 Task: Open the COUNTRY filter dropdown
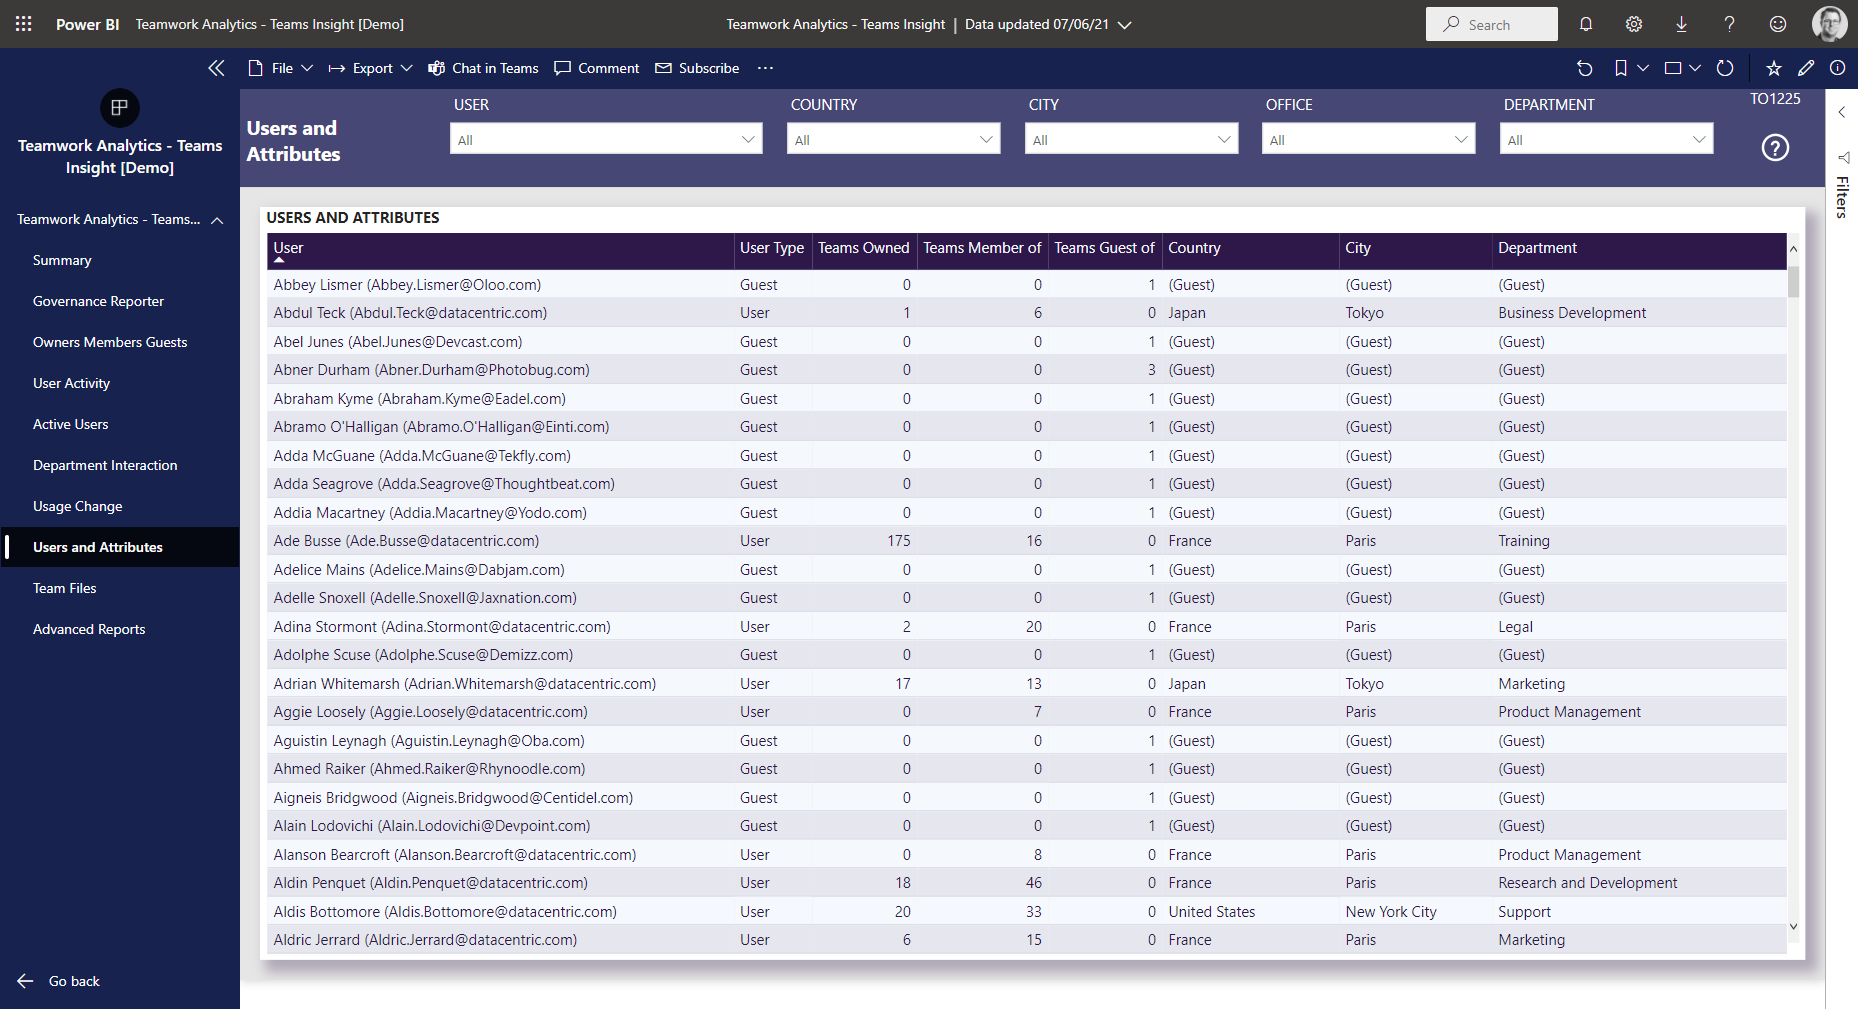(x=894, y=139)
